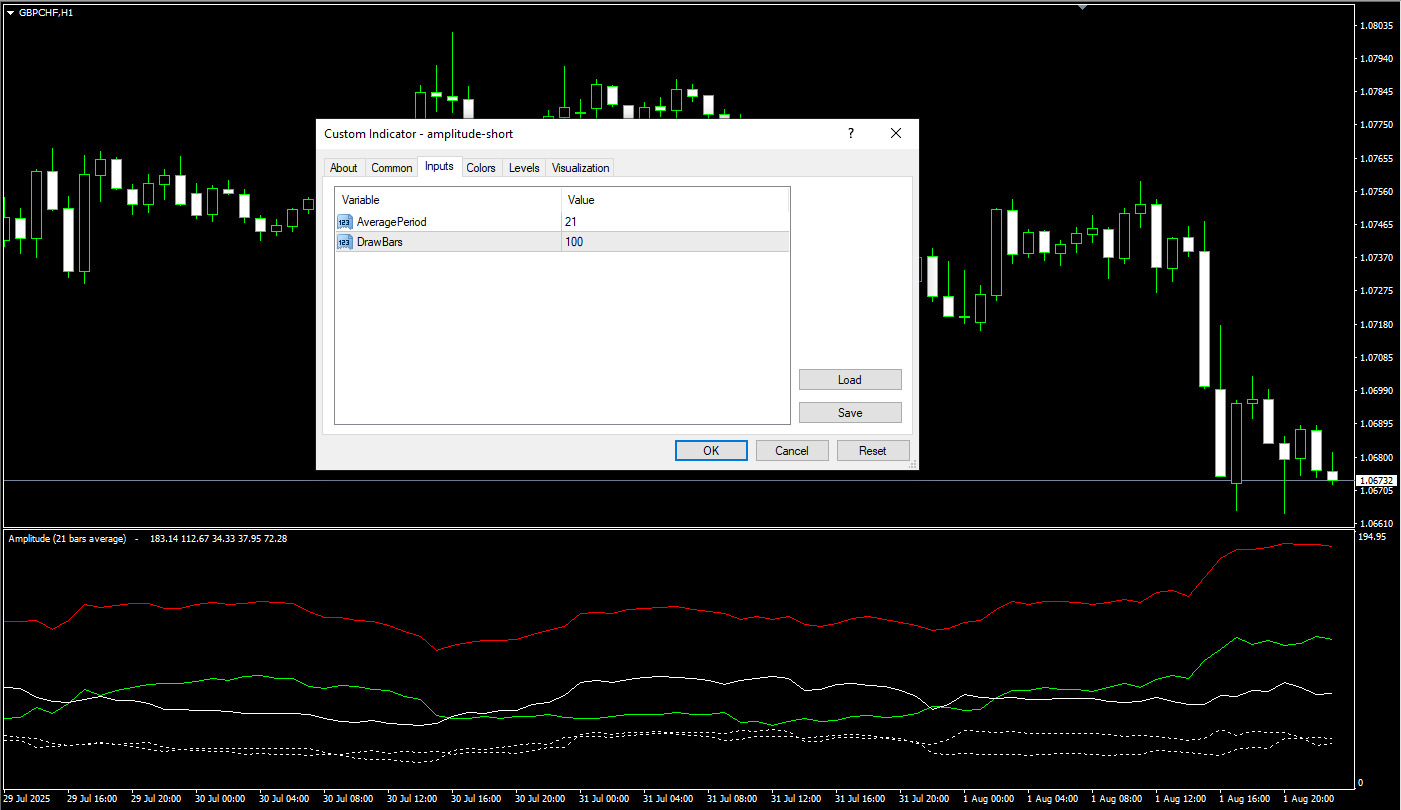Show the Visualization tab
The image size is (1401, 810).
[x=580, y=168]
